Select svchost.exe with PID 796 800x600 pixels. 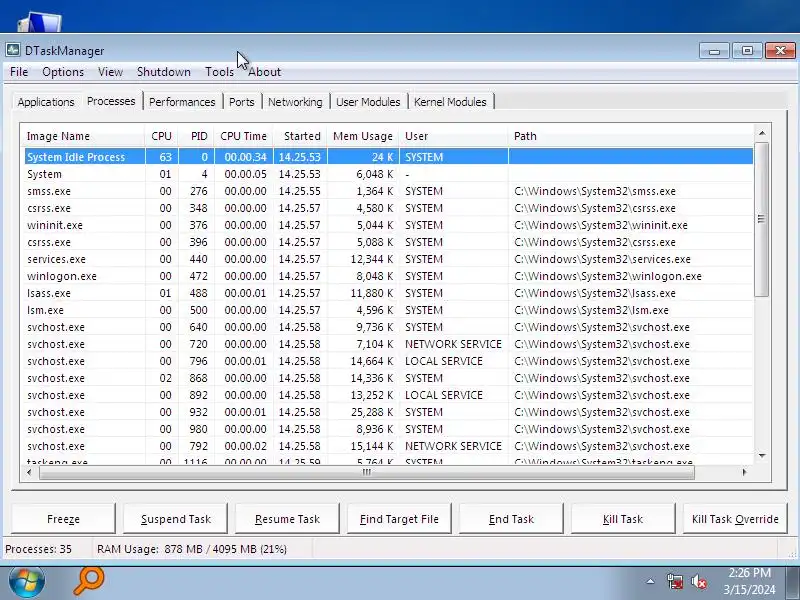[388, 361]
